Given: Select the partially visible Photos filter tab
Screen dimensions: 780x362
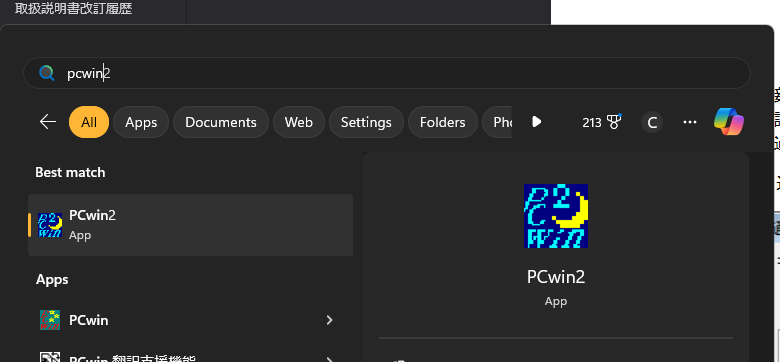Looking at the screenshot, I should click(x=497, y=122).
